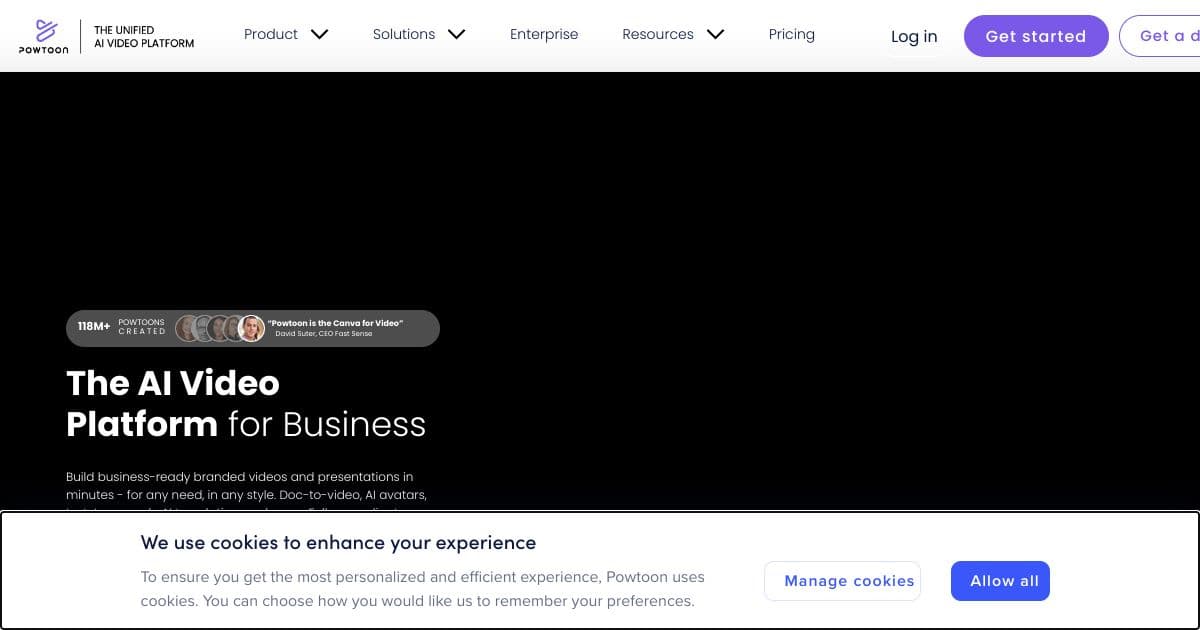Click the highlighted David Suter avatar
This screenshot has width=1200, height=630.
pos(252,328)
